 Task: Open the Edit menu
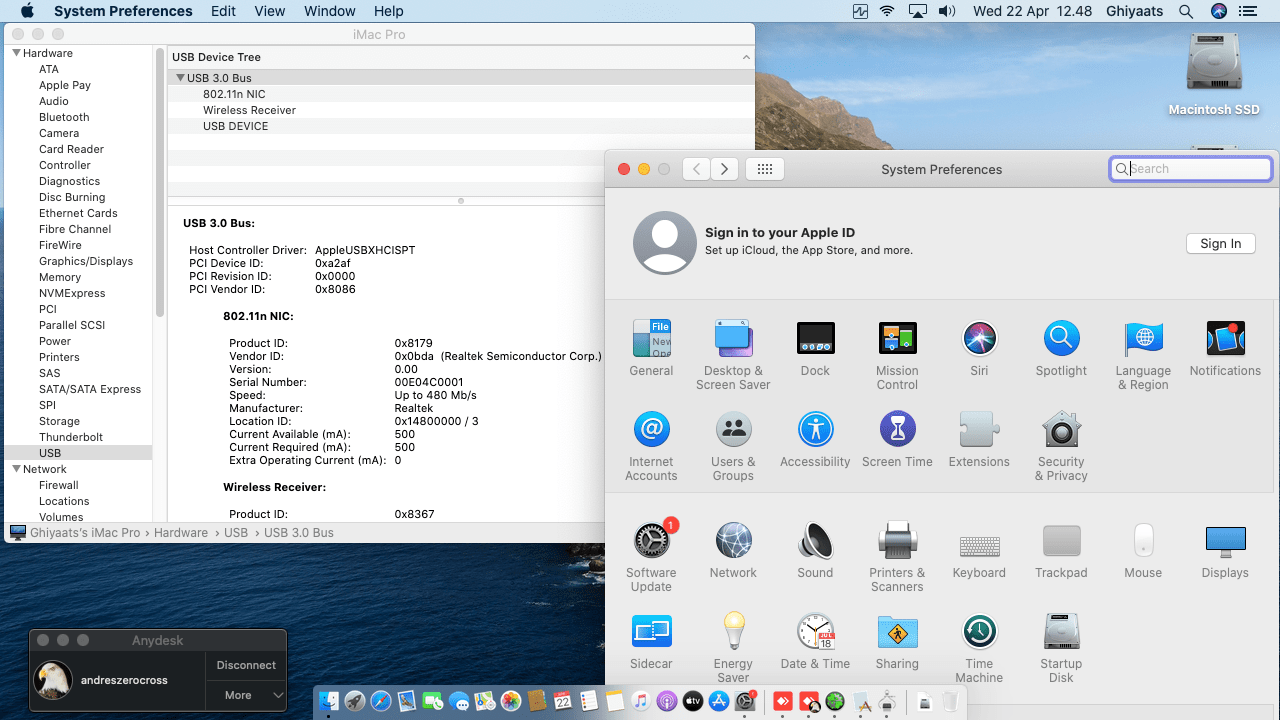[x=223, y=11]
